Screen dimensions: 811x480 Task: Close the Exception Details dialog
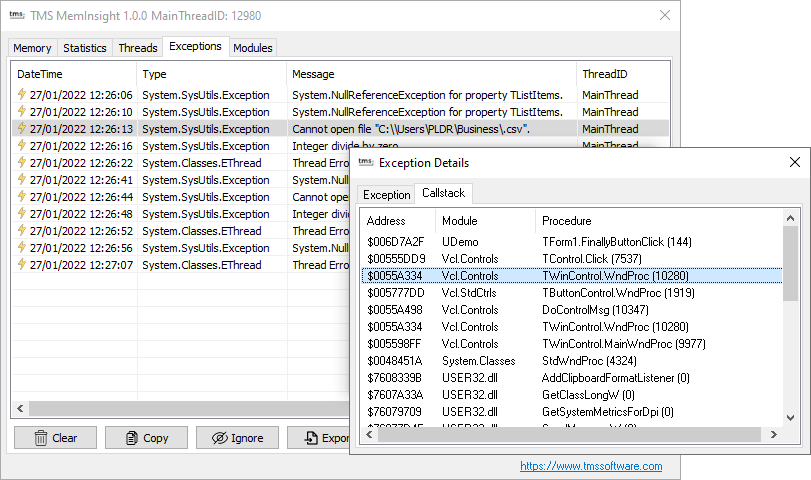[x=794, y=163]
